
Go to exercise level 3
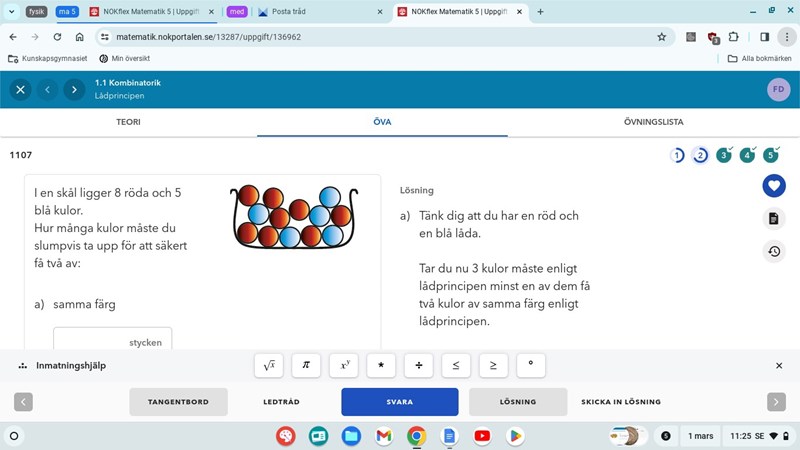coord(724,155)
